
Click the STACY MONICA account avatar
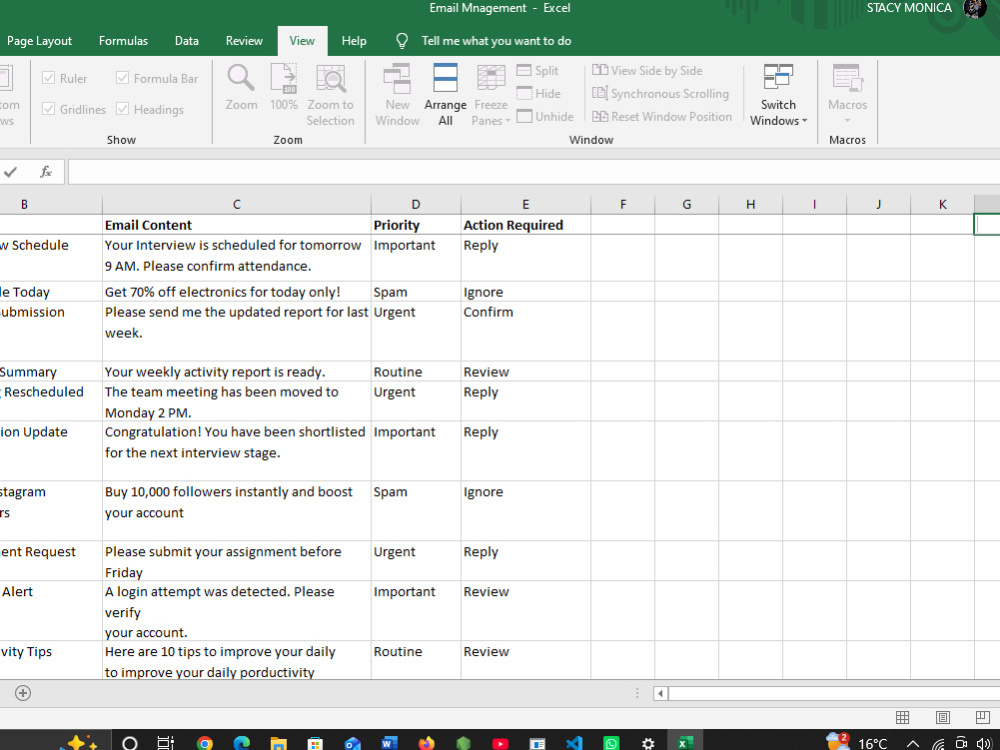tap(974, 8)
